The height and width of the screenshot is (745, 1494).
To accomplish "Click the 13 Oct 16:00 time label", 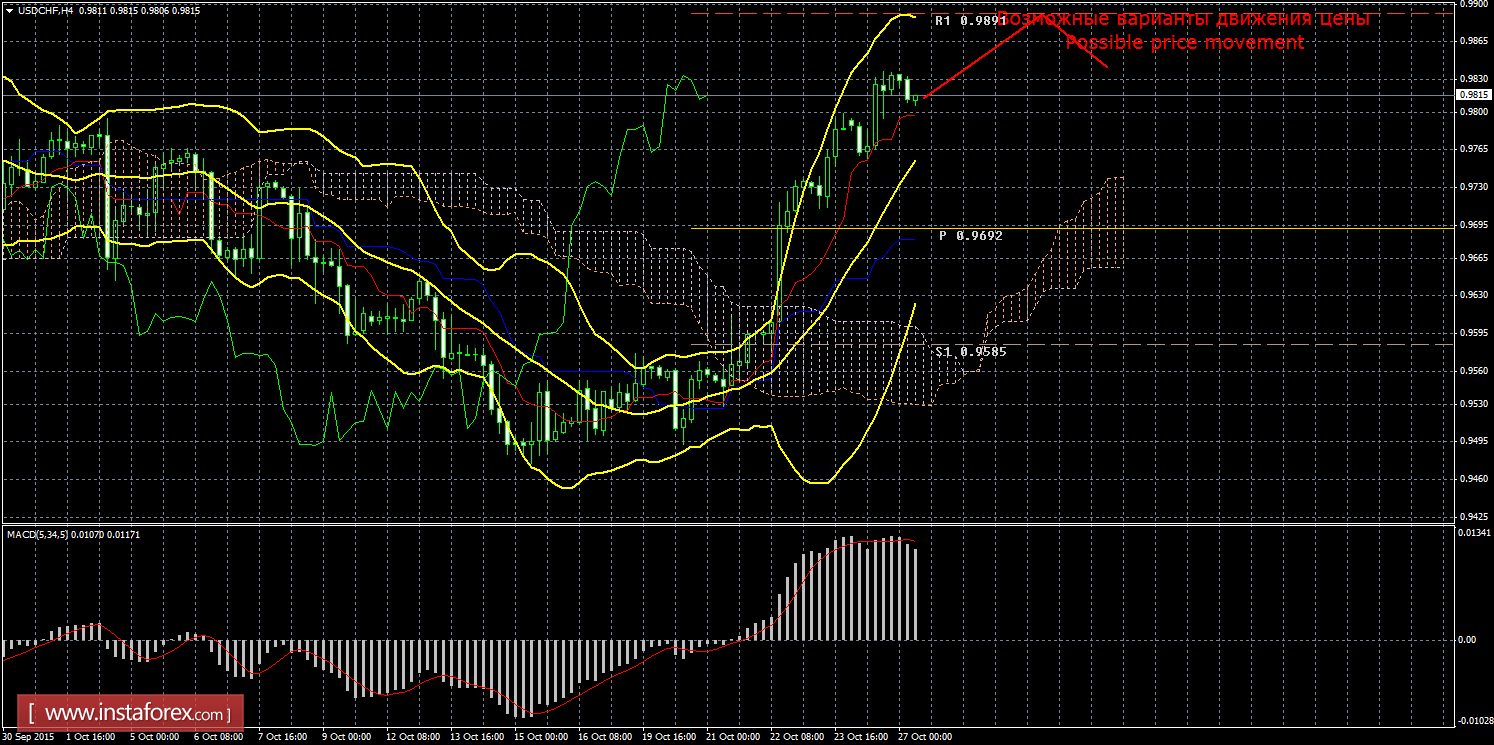I will 478,737.
